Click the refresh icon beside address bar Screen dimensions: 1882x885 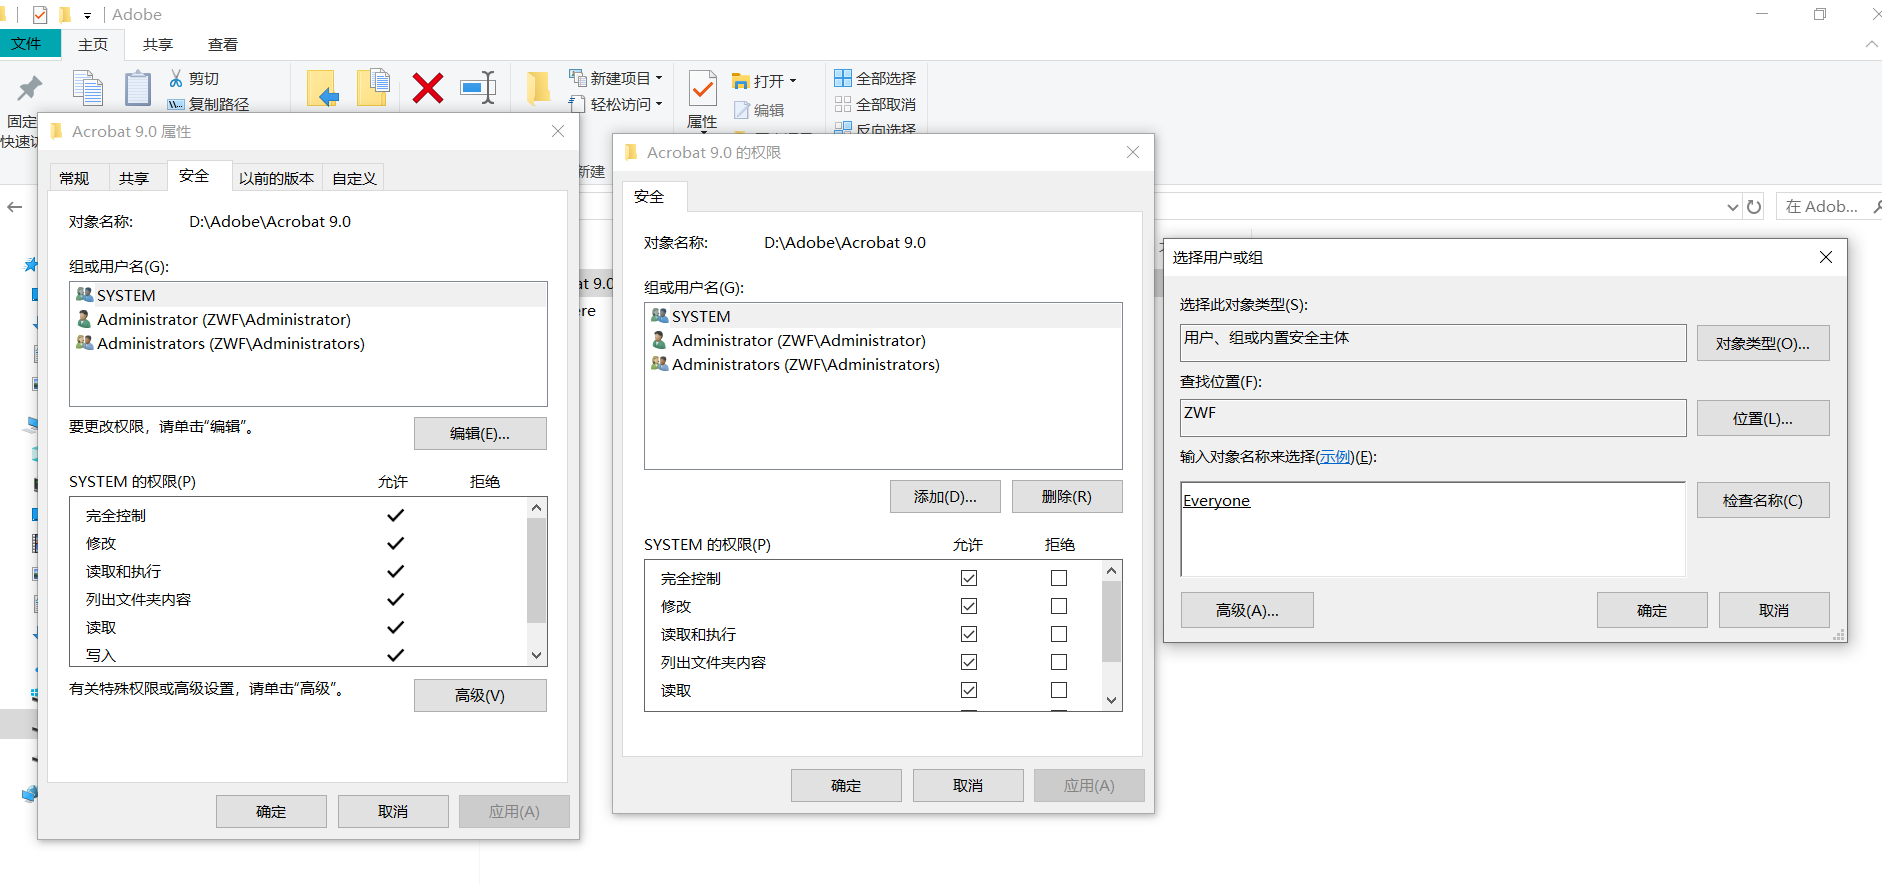pyautogui.click(x=1754, y=207)
